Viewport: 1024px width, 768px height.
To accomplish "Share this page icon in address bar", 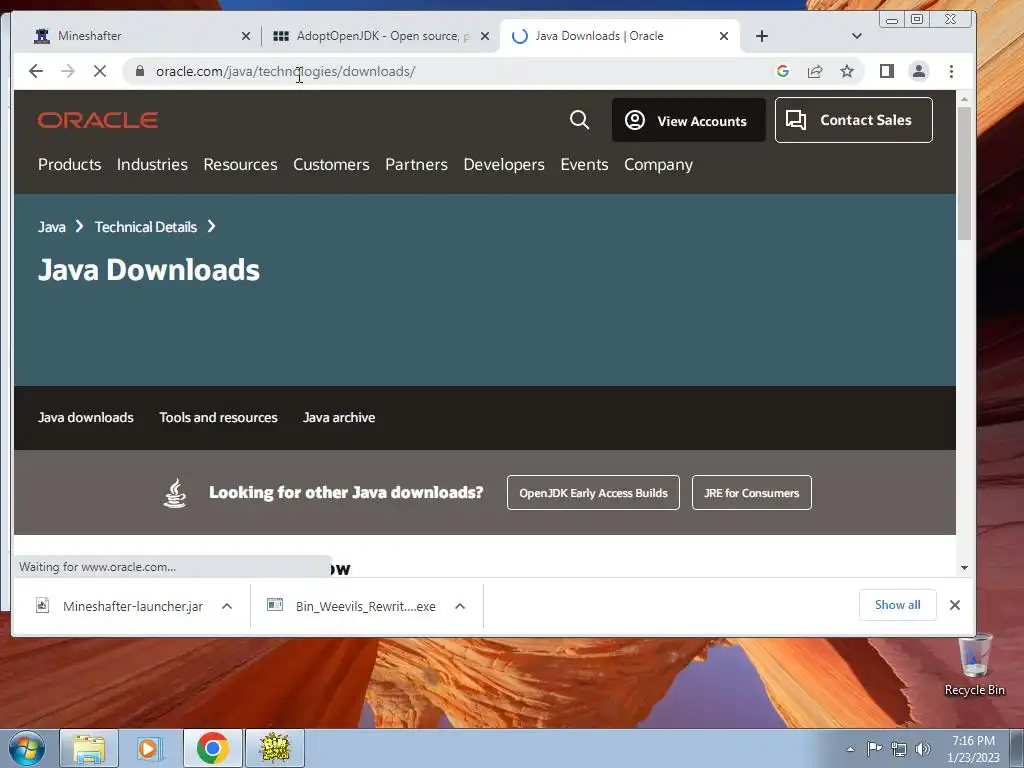I will 815,71.
